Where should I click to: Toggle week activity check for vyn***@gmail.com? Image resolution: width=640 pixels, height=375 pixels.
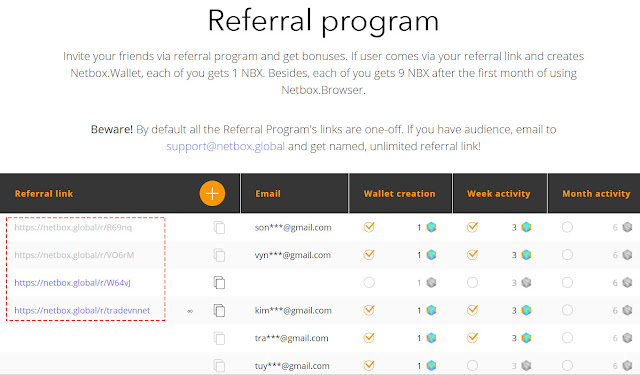point(472,255)
